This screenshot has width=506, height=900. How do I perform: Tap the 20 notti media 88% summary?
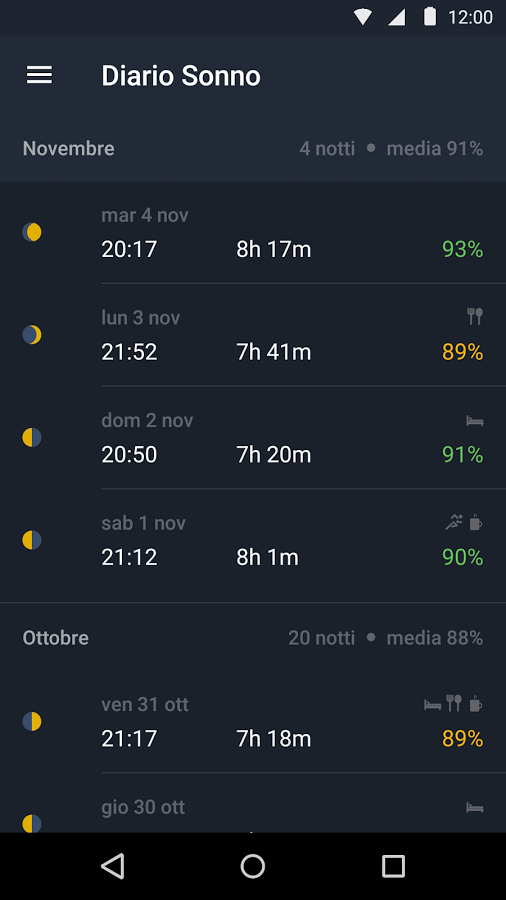tap(386, 638)
